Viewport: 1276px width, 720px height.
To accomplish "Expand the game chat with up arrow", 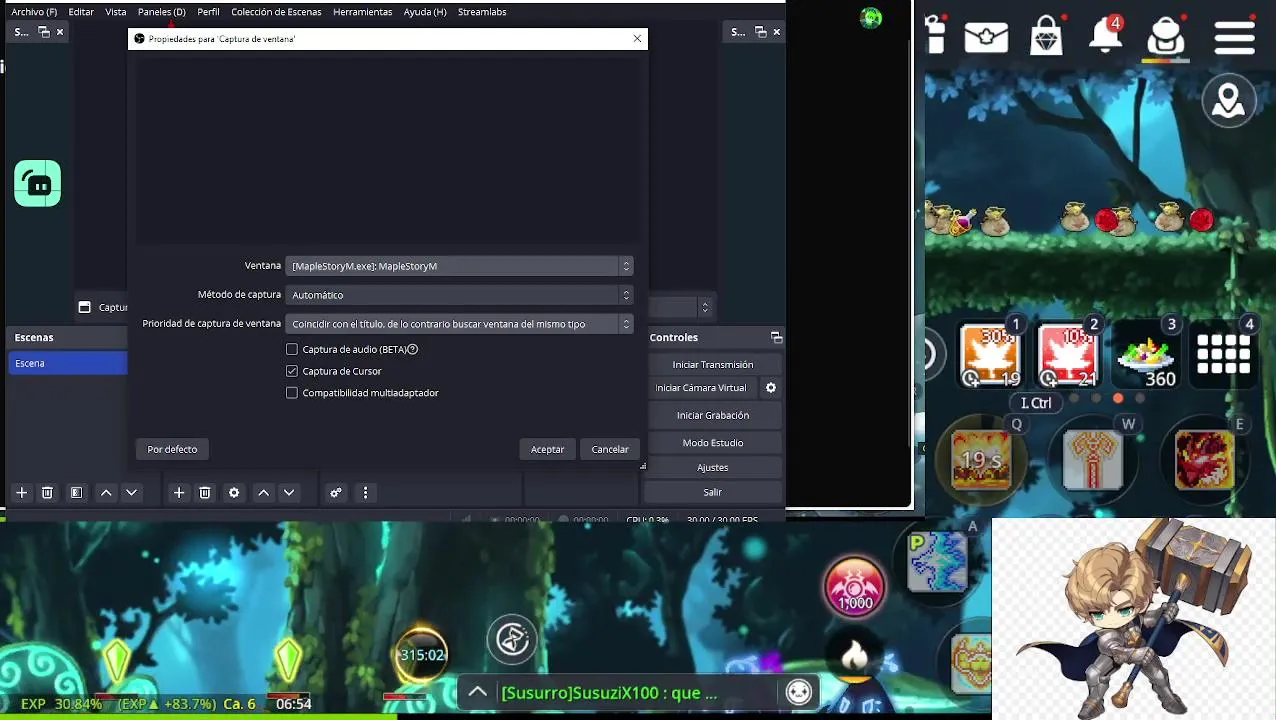I will [x=478, y=692].
